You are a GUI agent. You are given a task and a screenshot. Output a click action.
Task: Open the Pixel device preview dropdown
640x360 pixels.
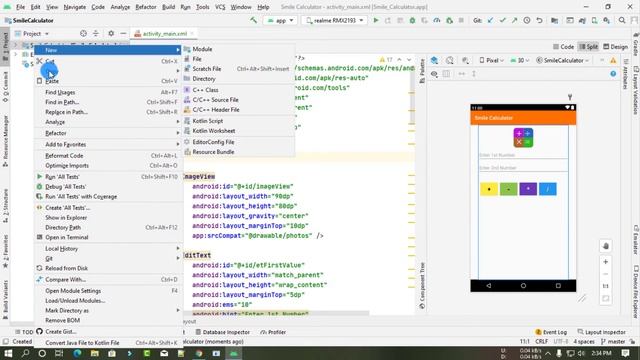tap(491, 60)
